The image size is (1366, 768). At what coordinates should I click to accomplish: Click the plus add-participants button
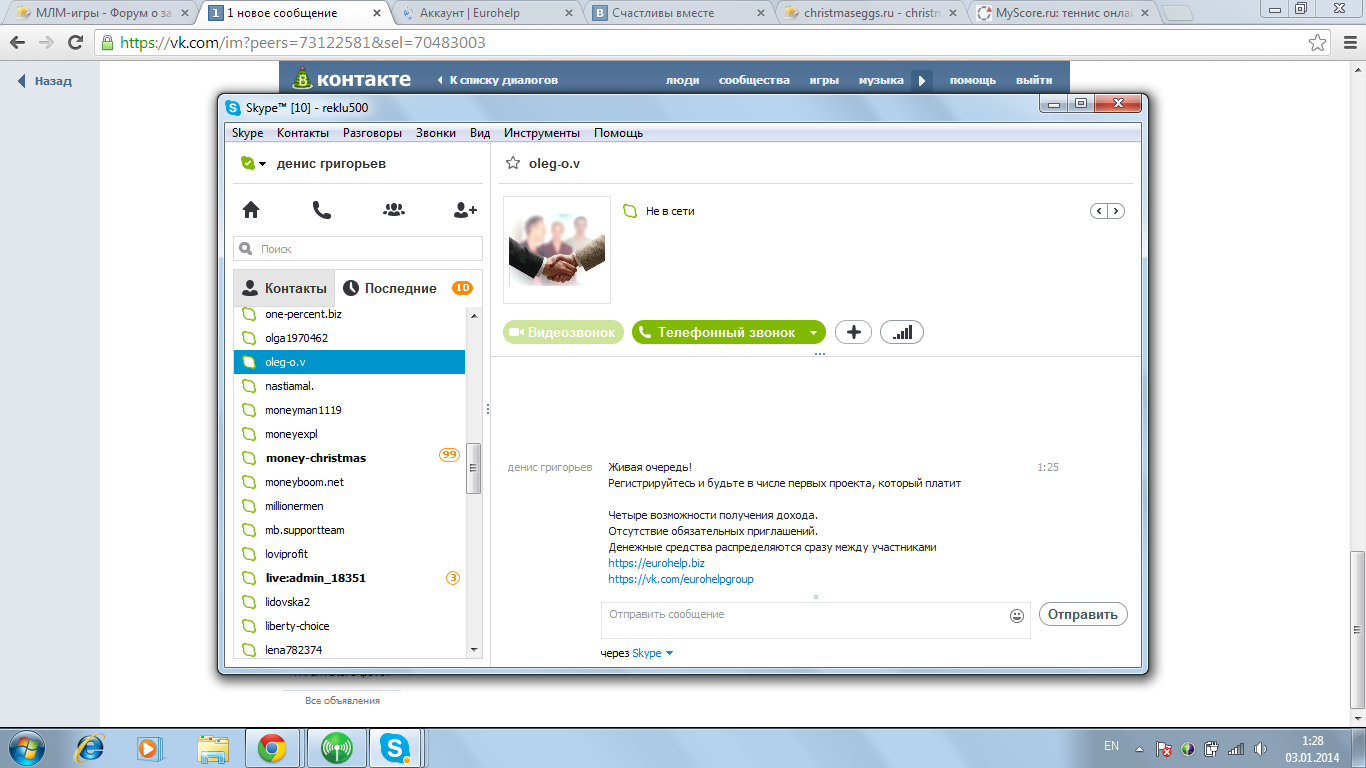[853, 332]
